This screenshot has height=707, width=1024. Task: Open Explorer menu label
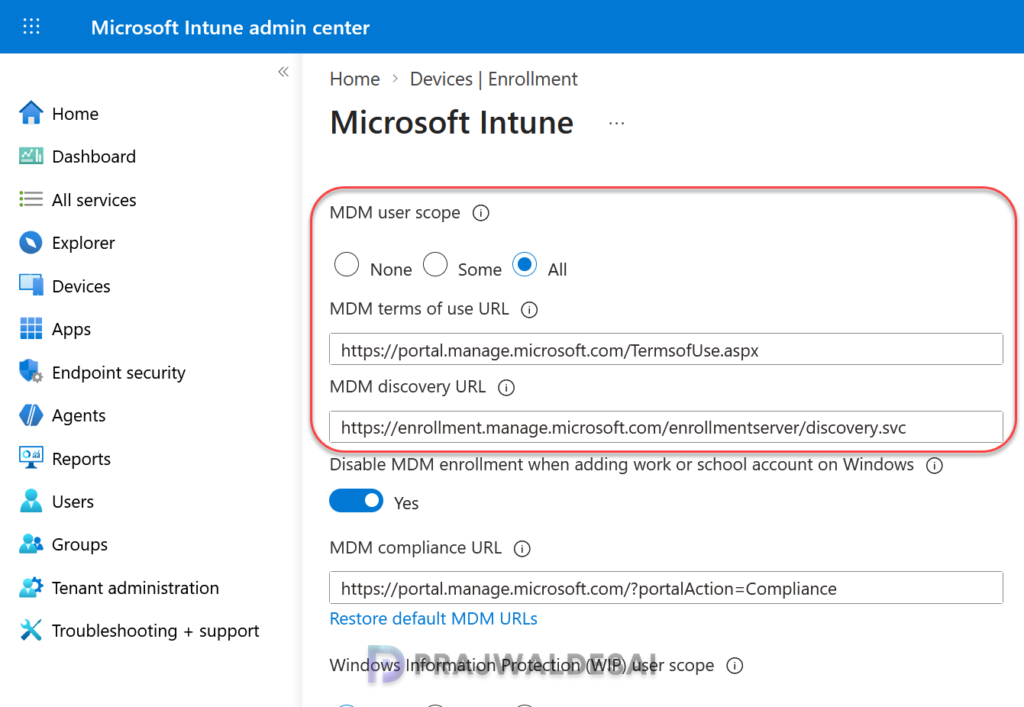click(83, 243)
